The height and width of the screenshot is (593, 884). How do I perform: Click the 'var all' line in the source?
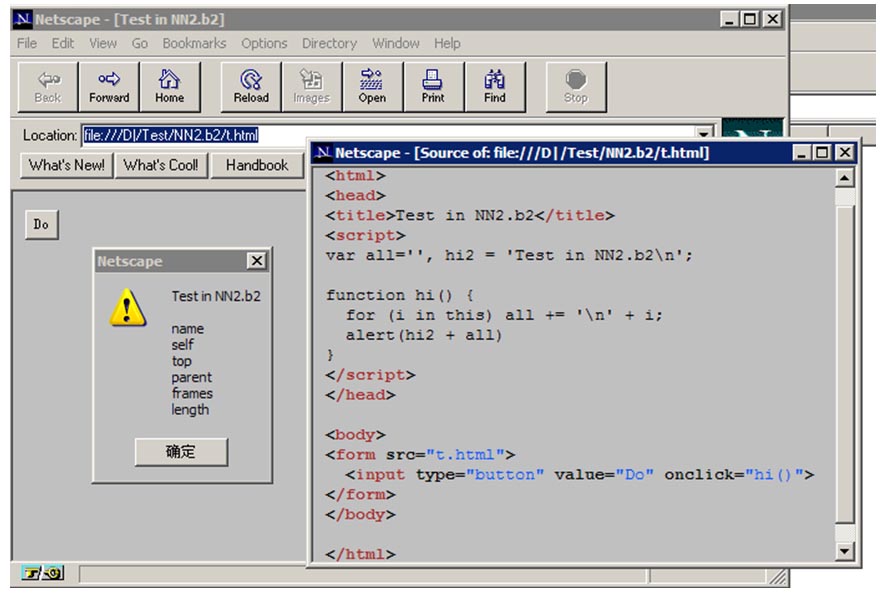[509, 255]
